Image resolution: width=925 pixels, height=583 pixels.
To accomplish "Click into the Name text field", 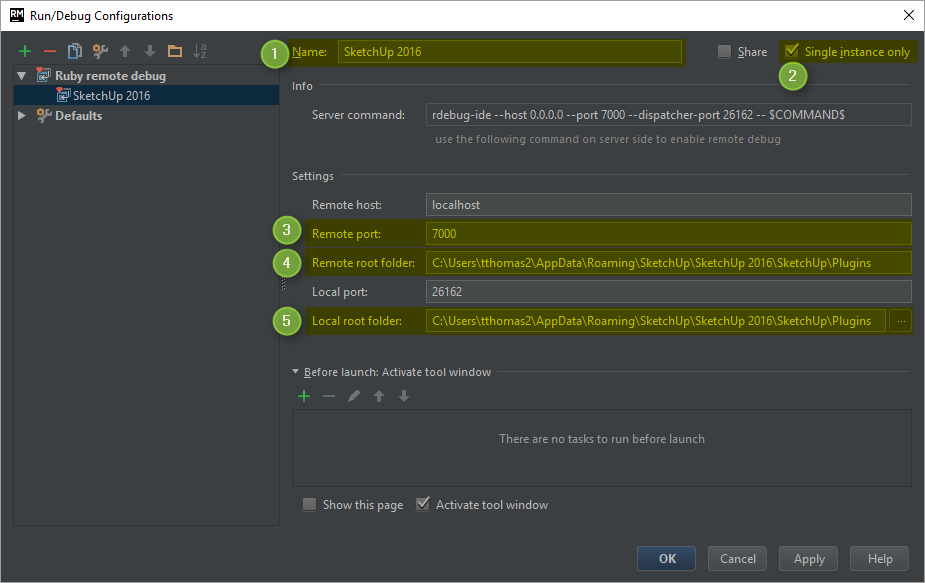I will [x=509, y=52].
